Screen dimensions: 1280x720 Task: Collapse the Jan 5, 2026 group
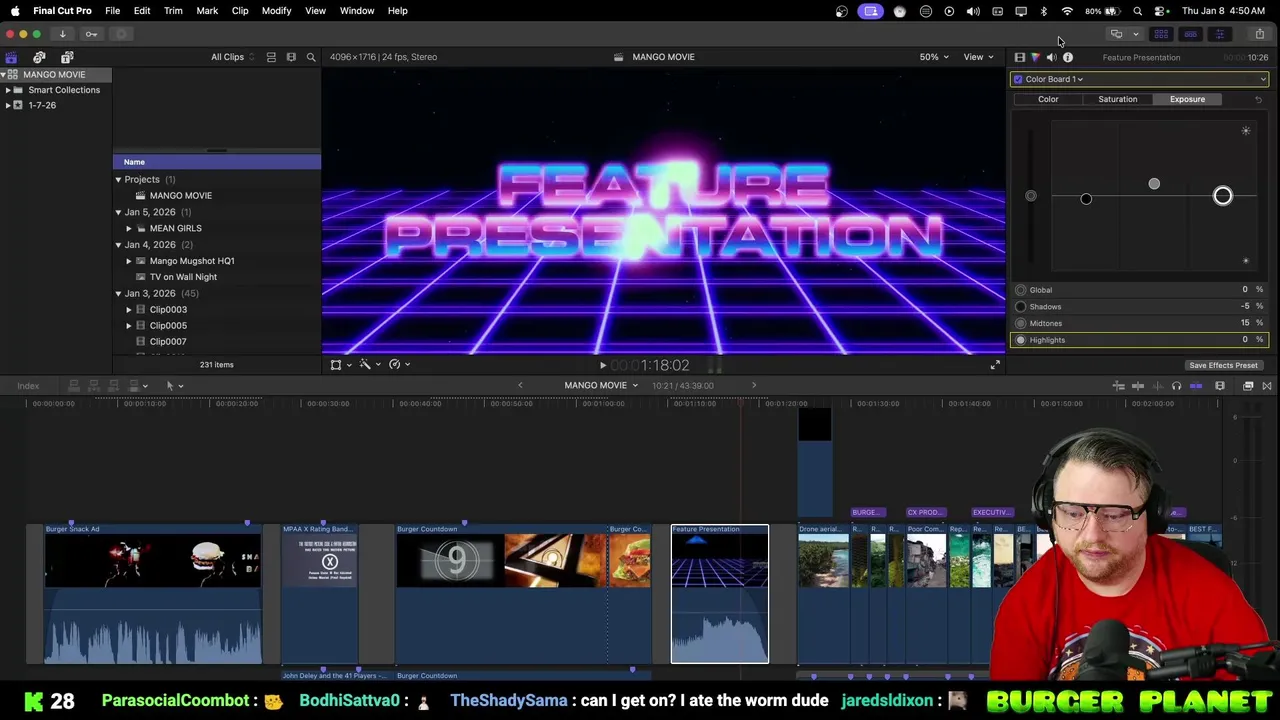click(x=118, y=212)
